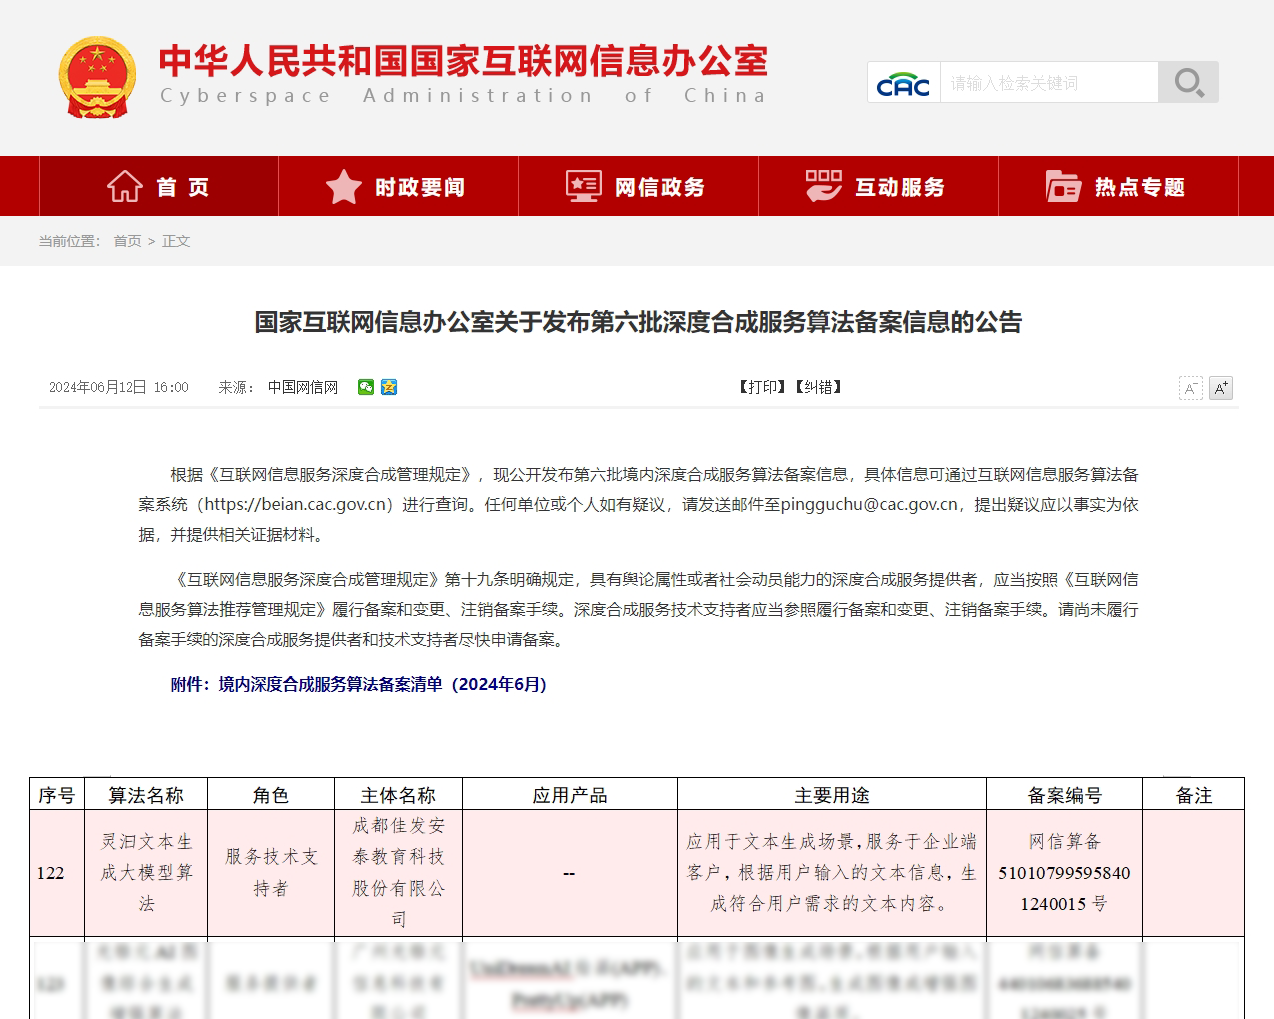
Task: Click the speech icon beside 互动服务
Action: click(822, 186)
